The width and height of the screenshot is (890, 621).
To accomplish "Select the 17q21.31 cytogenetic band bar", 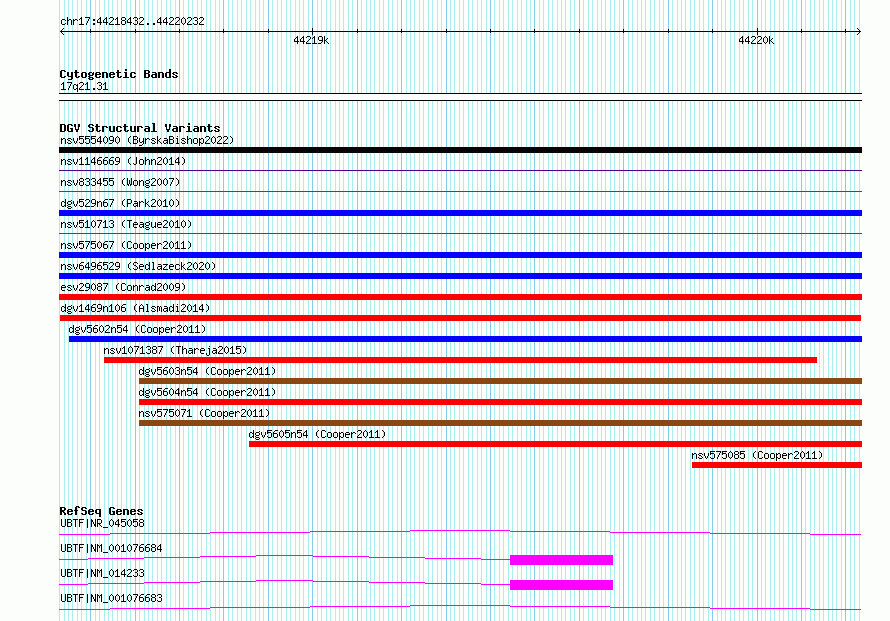I will [x=460, y=97].
